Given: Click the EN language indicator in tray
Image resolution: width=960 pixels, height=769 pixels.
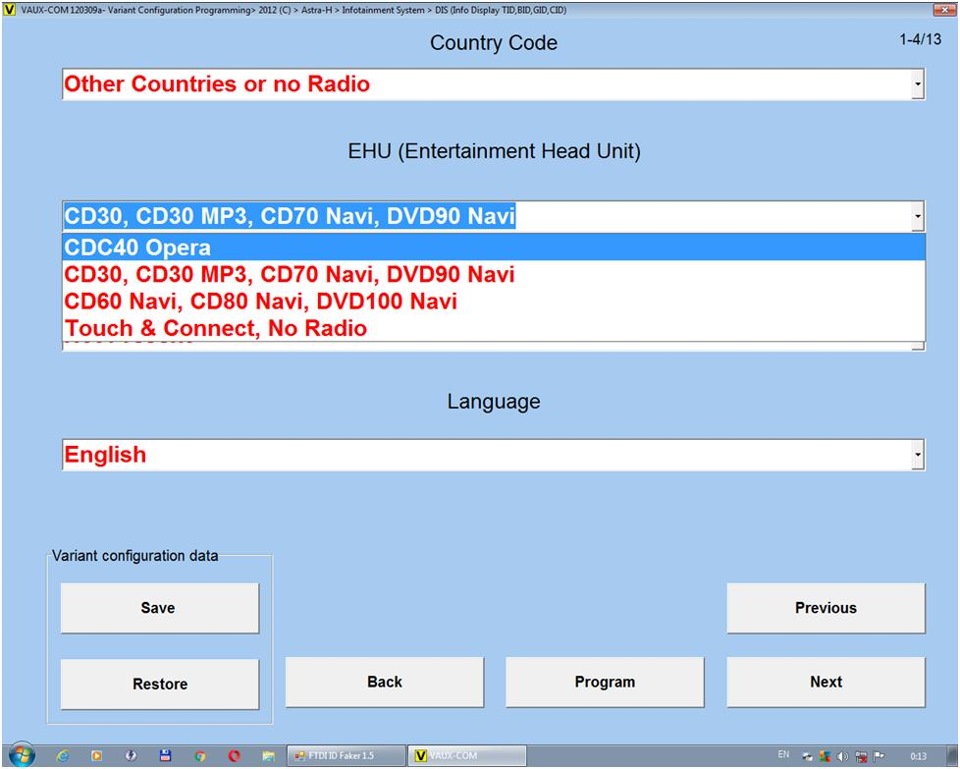Looking at the screenshot, I should (x=783, y=755).
